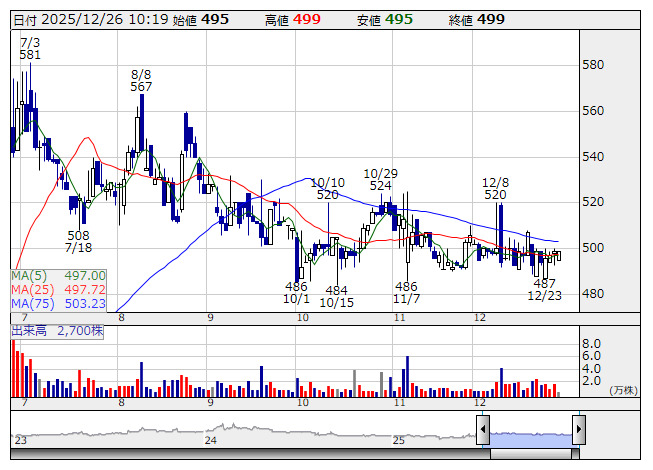Click the date 2025/12/26 10:19 header
Image resolution: width=653 pixels, height=470 pixels.
(91, 20)
